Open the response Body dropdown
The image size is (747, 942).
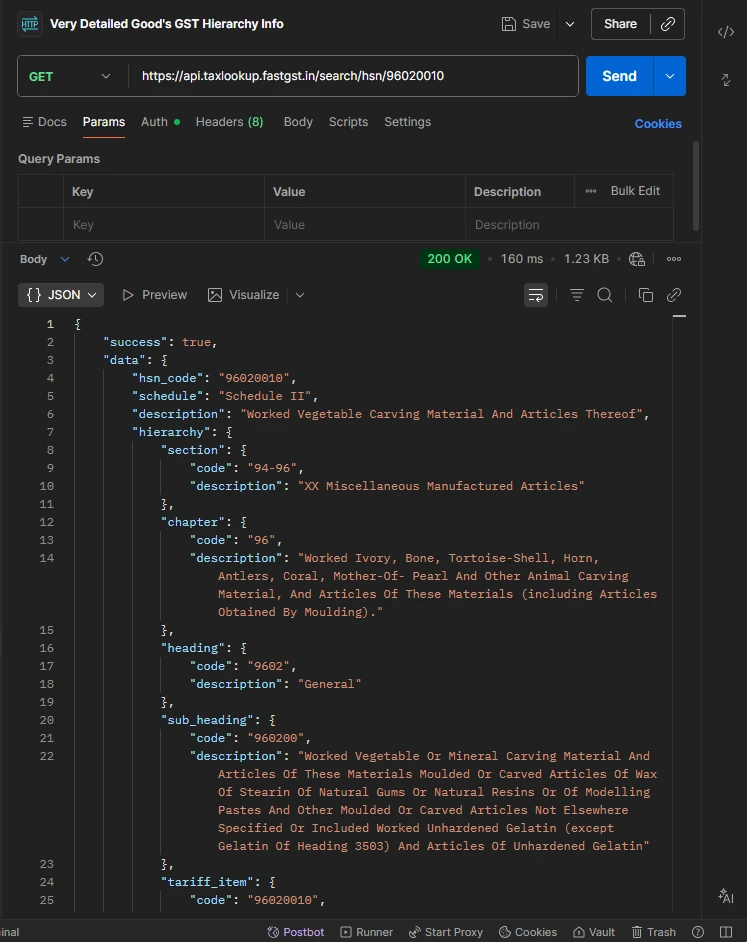coord(44,259)
